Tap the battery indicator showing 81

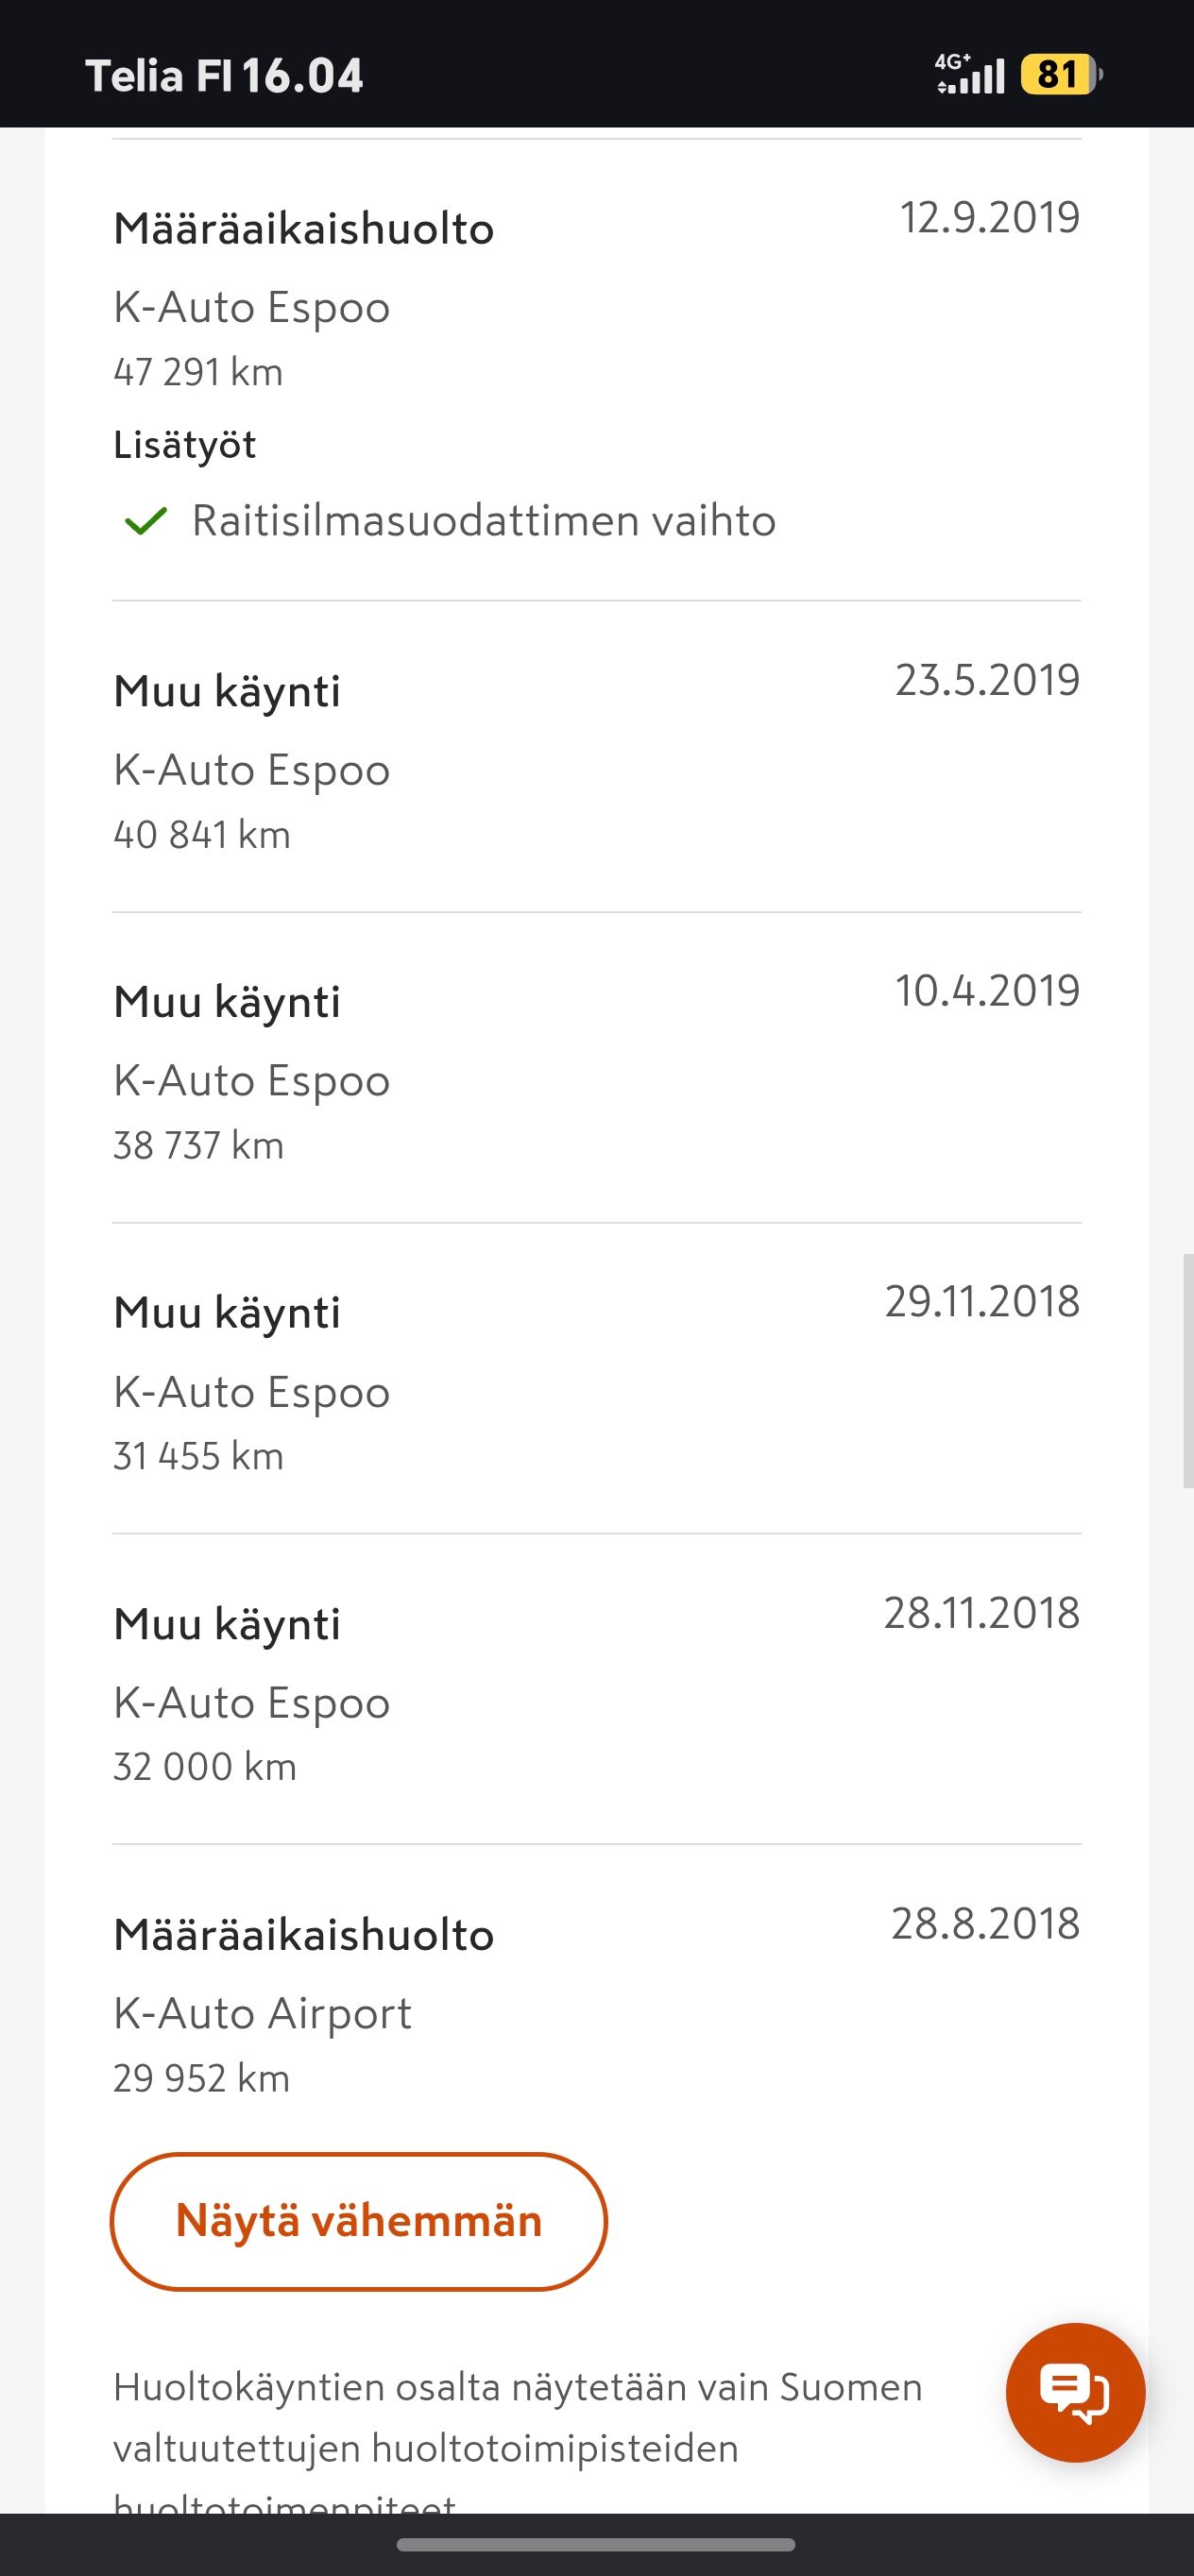click(x=1060, y=74)
